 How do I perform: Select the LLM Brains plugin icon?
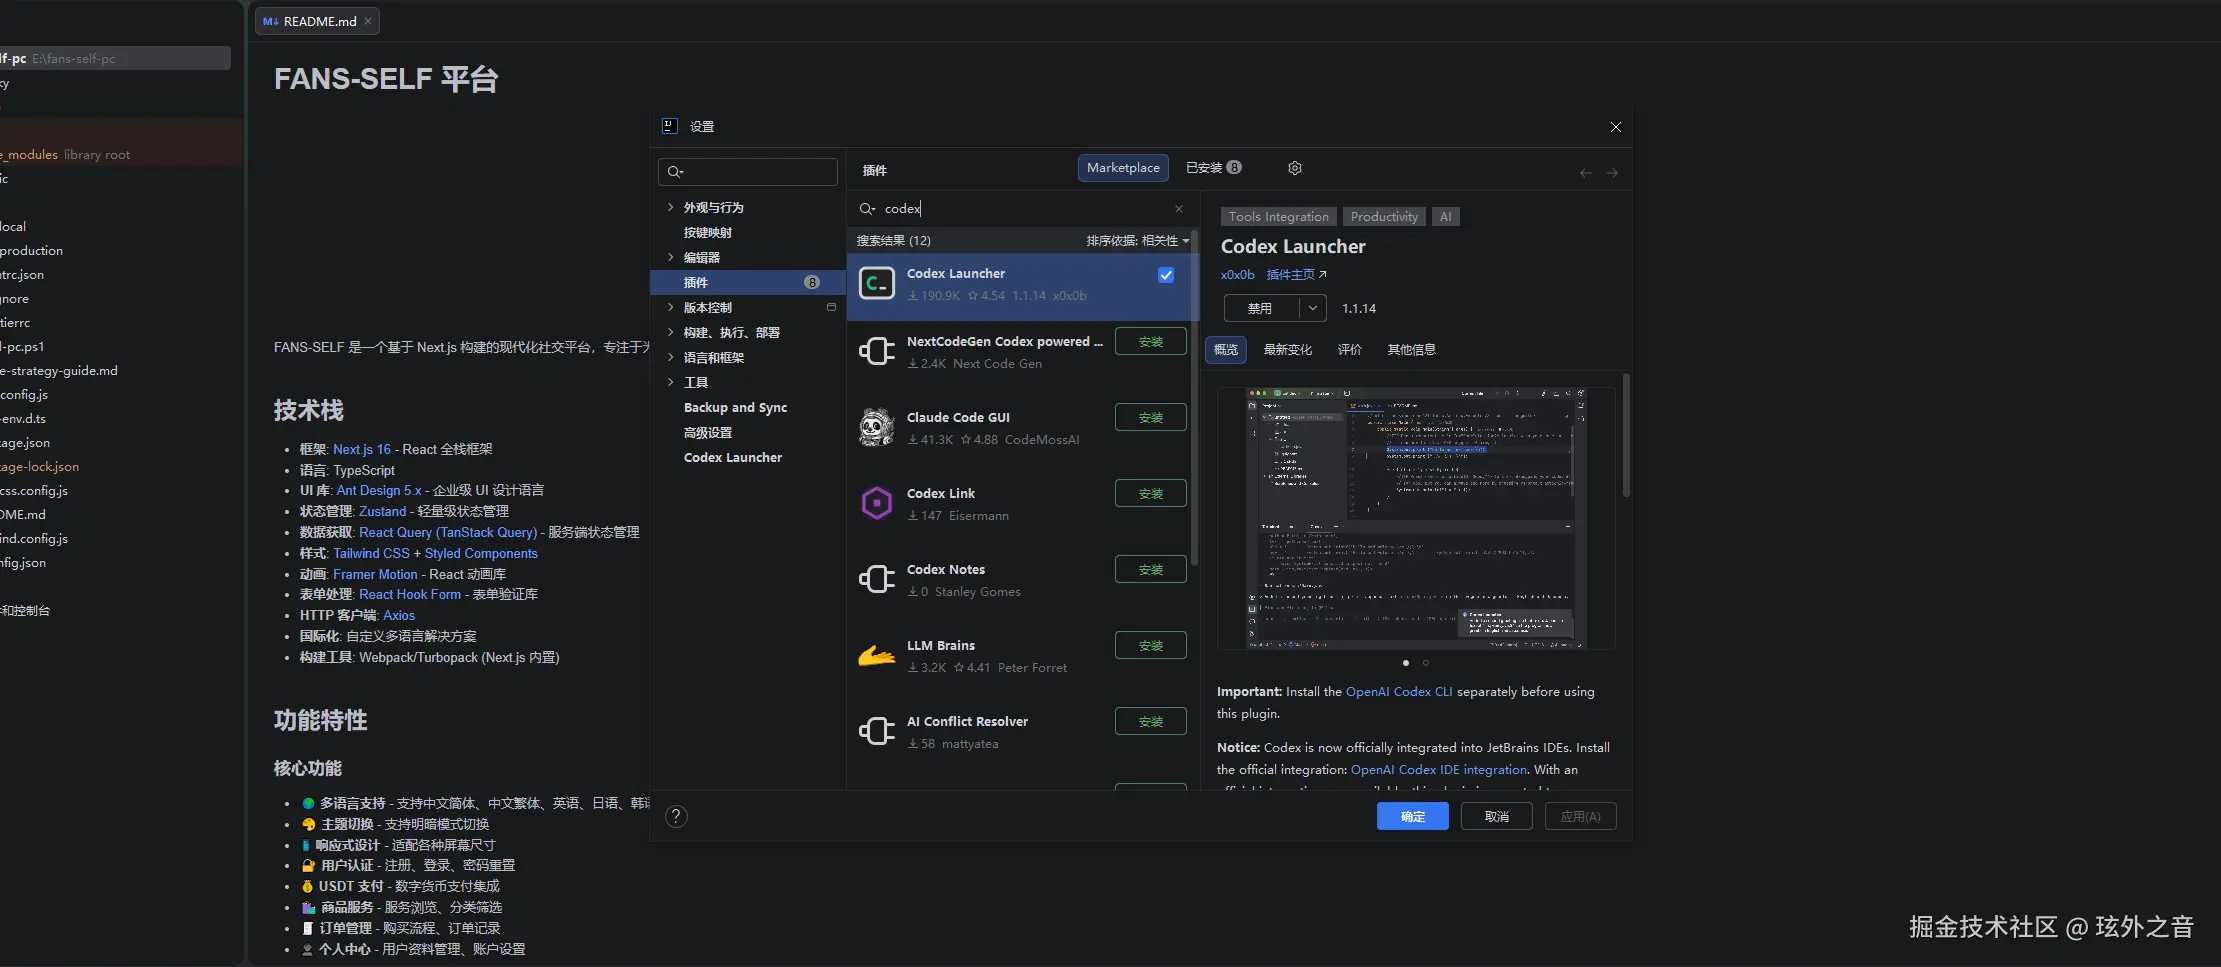pos(877,656)
